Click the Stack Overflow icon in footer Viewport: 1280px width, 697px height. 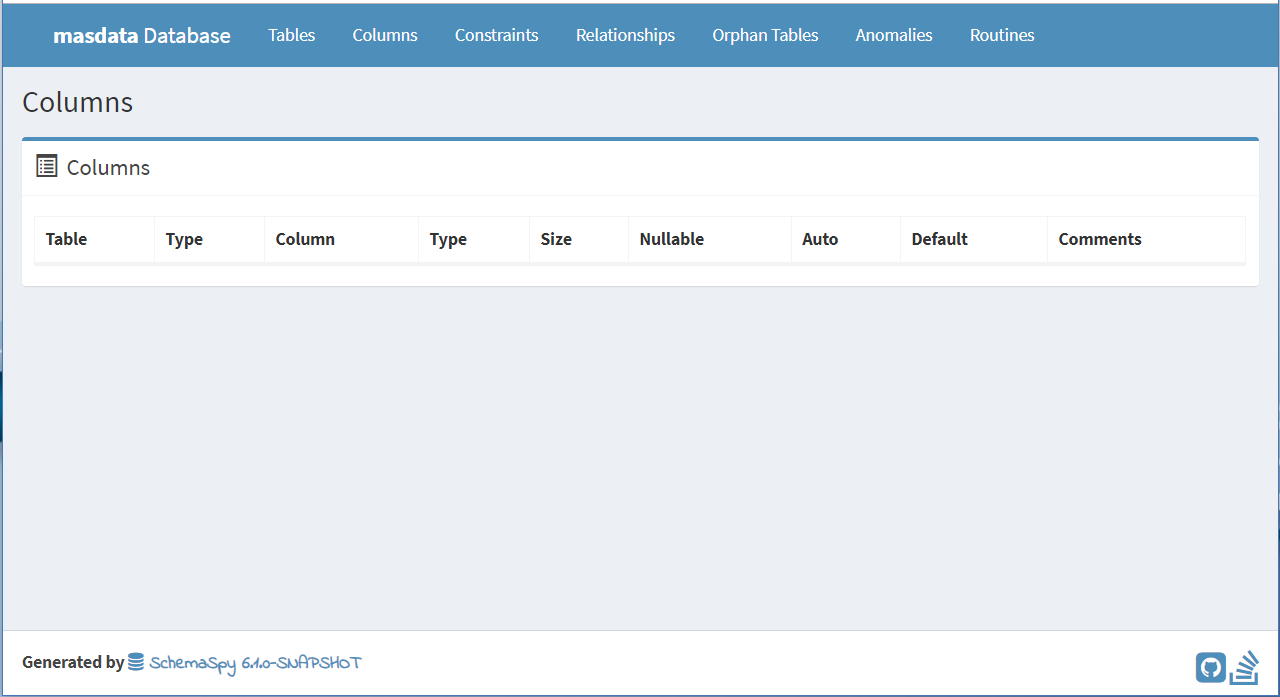click(1244, 666)
